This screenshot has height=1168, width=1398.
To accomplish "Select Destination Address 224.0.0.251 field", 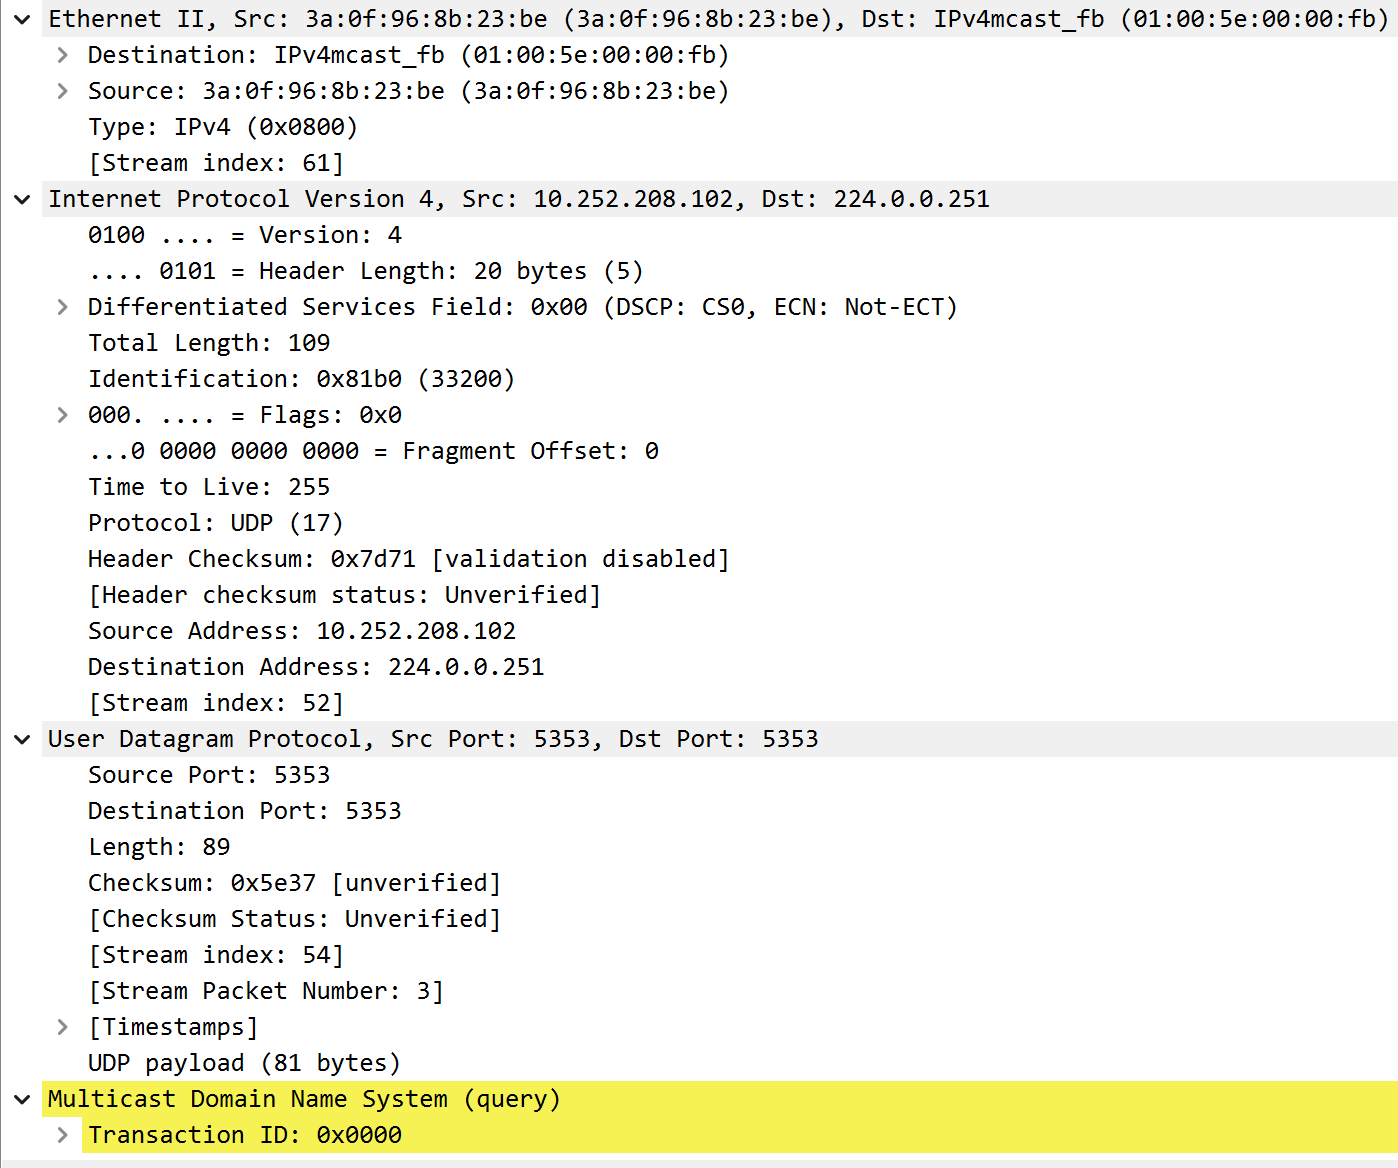I will pyautogui.click(x=315, y=667).
